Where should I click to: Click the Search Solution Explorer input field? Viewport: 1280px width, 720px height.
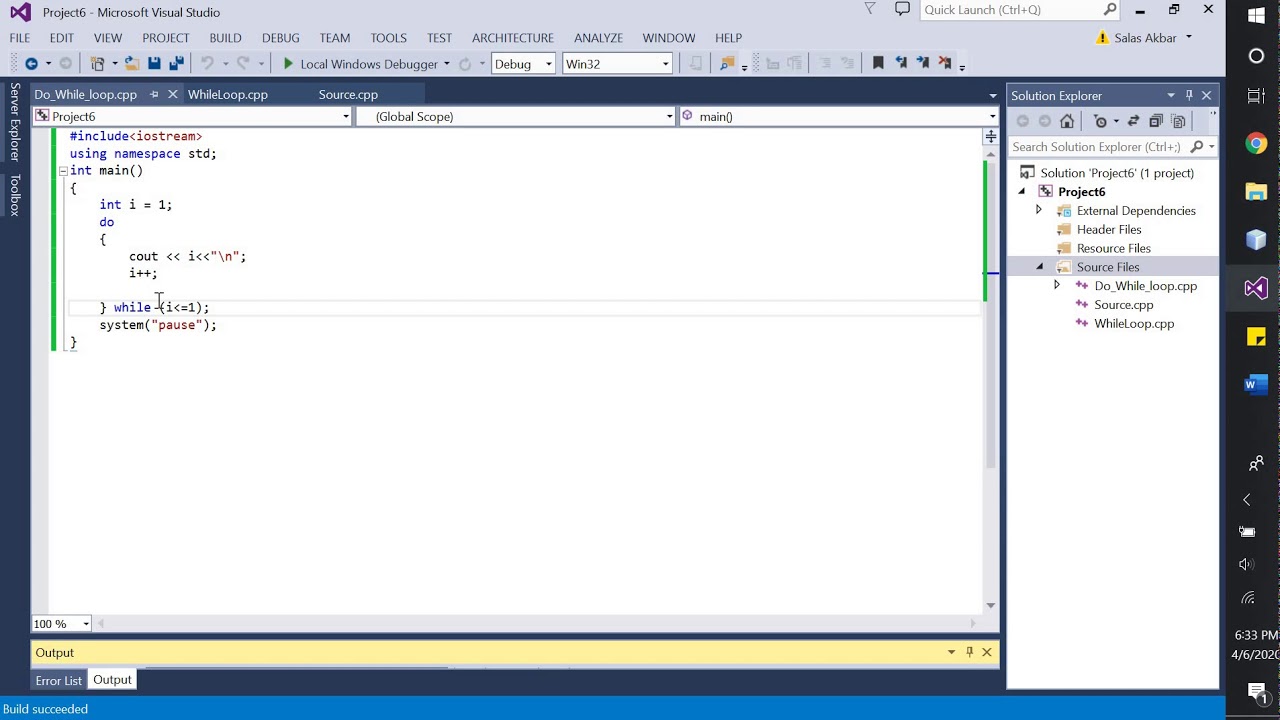tap(1098, 147)
